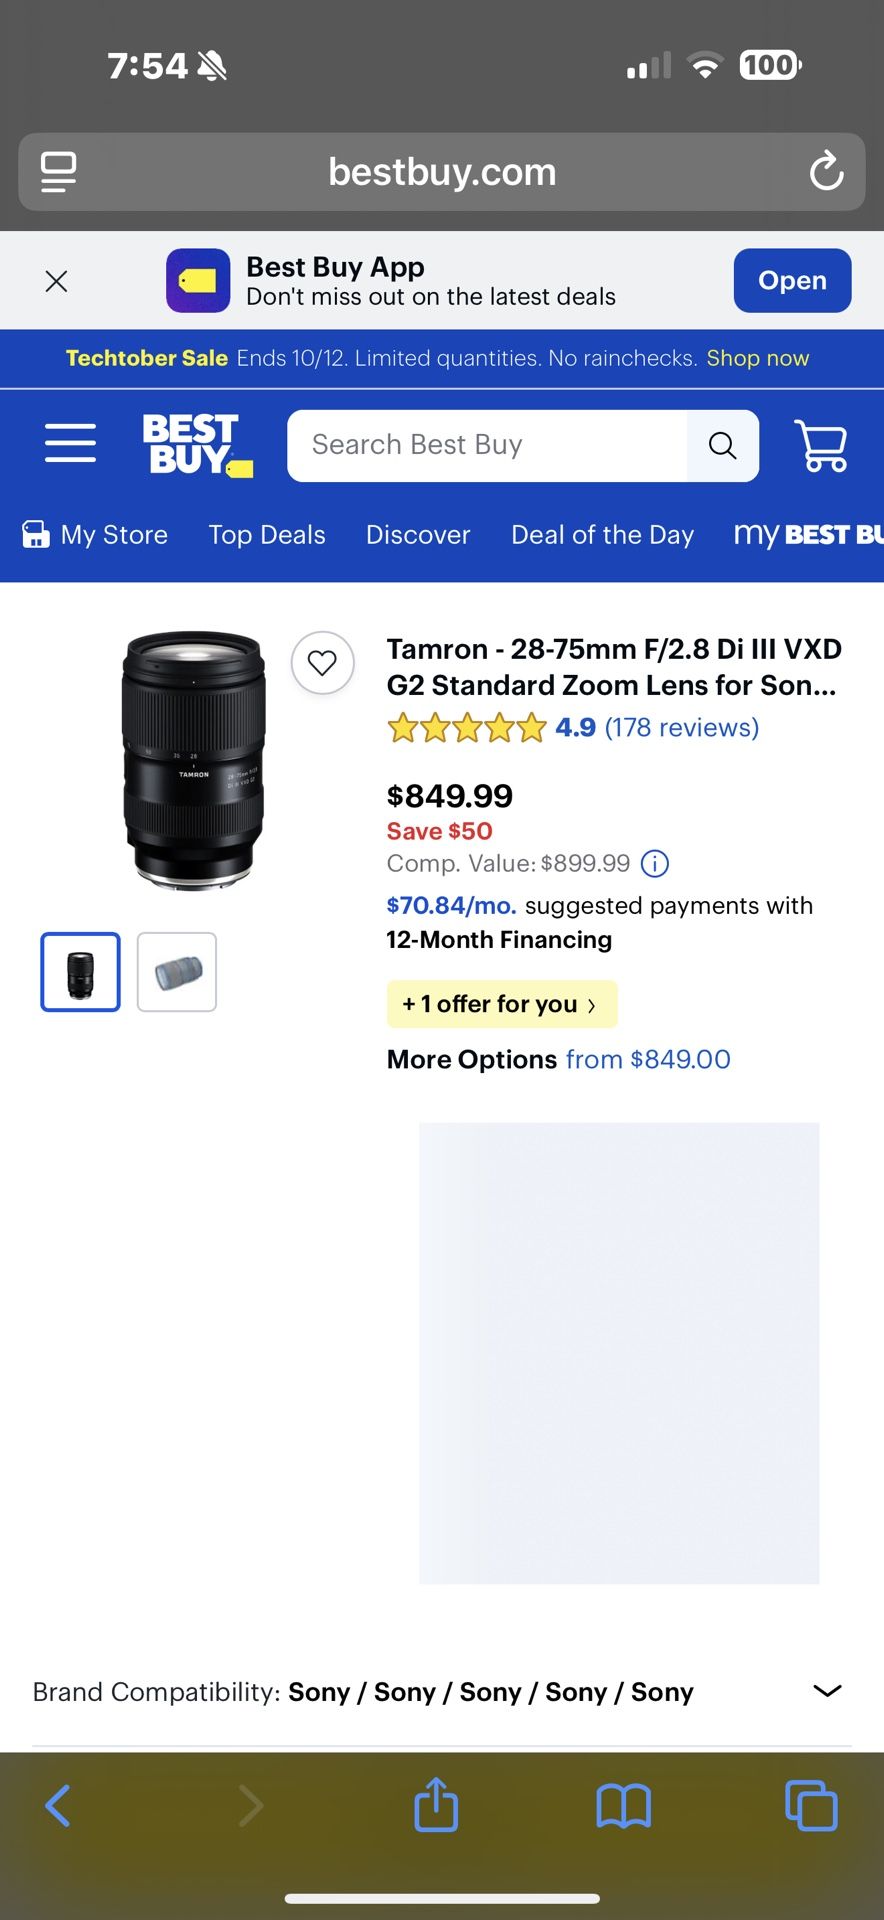The height and width of the screenshot is (1920, 884).
Task: Open Safari bookmarks
Action: [x=623, y=1805]
